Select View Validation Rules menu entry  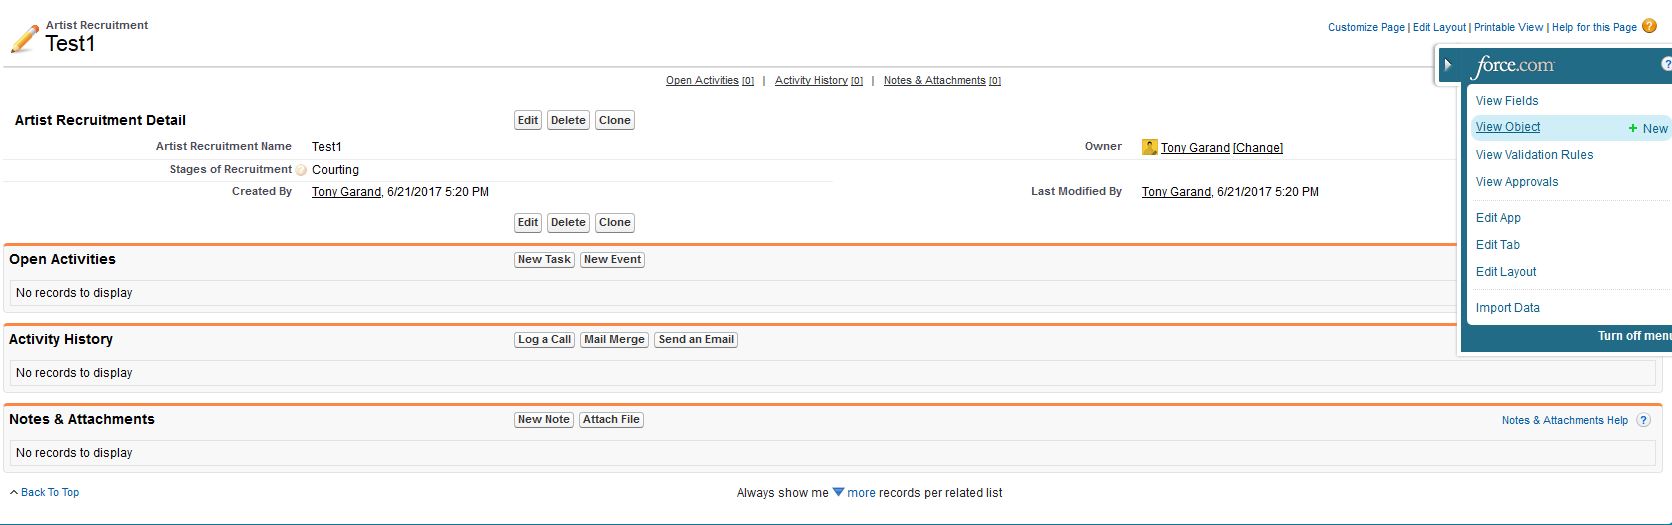(x=1534, y=155)
